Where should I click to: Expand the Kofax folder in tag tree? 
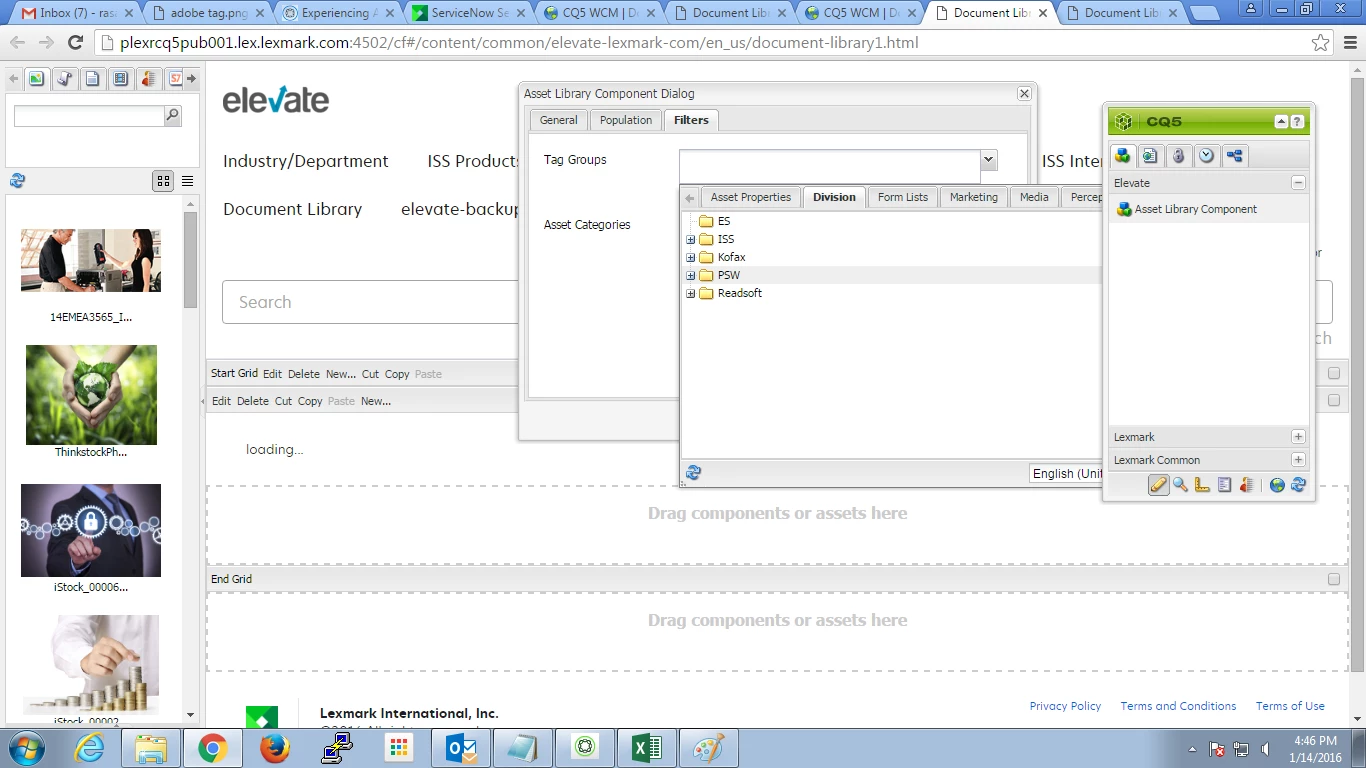tap(690, 258)
